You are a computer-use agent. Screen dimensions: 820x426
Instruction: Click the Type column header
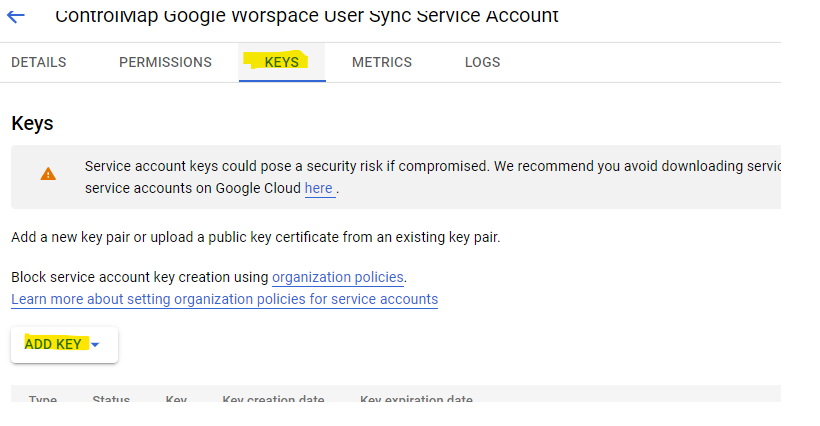tap(43, 400)
